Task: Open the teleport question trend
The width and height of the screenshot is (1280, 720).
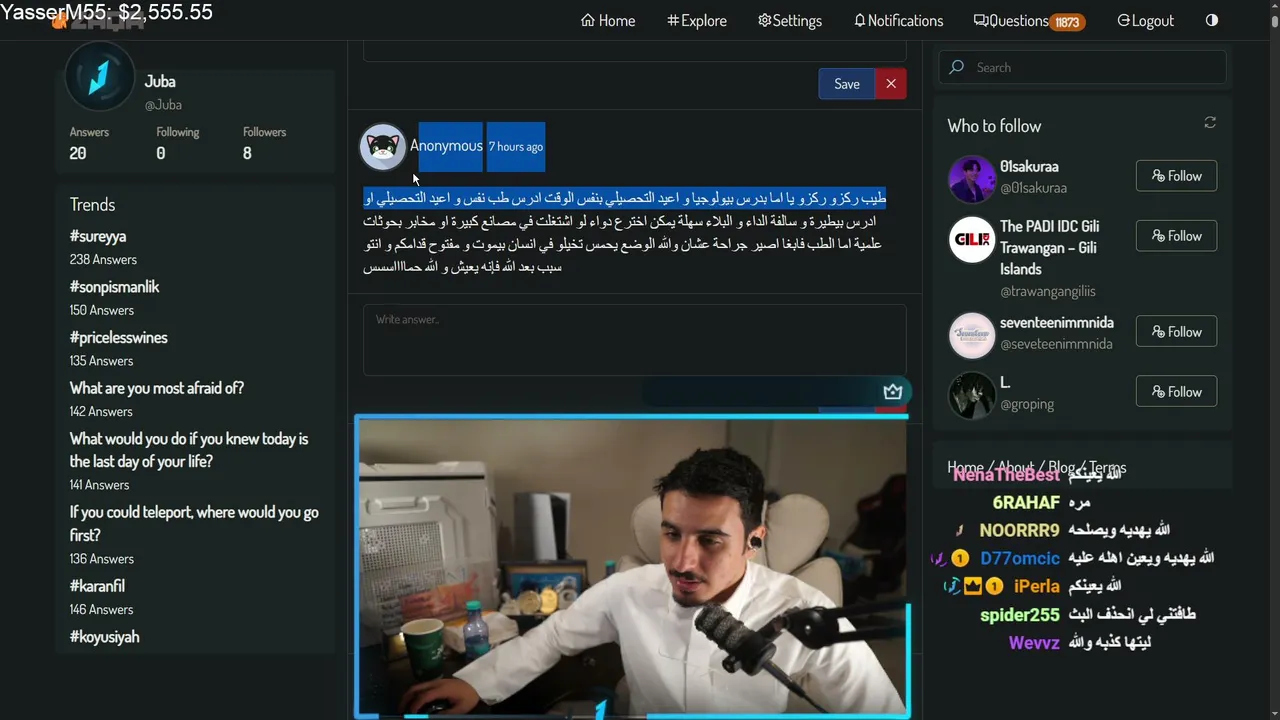Action: (x=194, y=523)
